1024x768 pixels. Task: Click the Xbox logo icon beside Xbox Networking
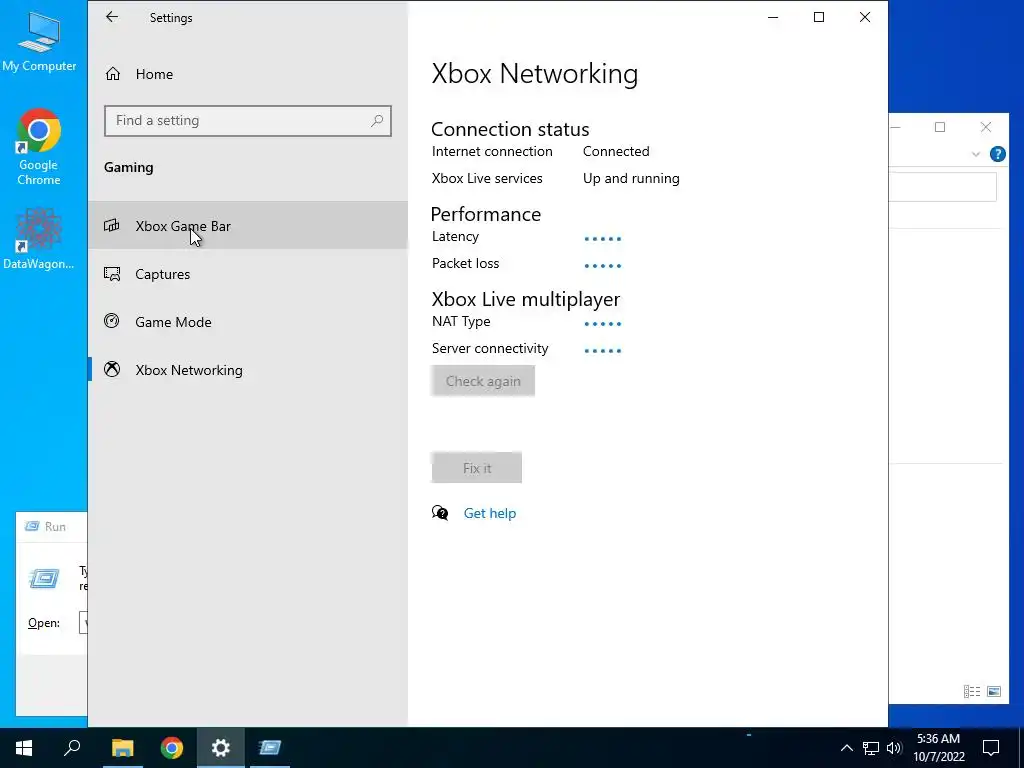pyautogui.click(x=112, y=370)
